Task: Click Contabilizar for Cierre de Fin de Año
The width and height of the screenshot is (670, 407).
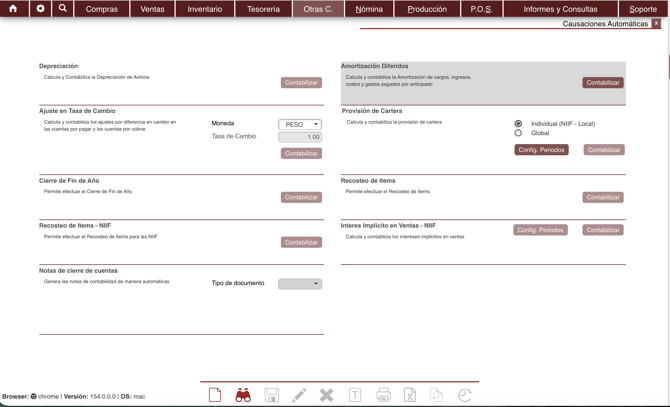Action: 301,197
